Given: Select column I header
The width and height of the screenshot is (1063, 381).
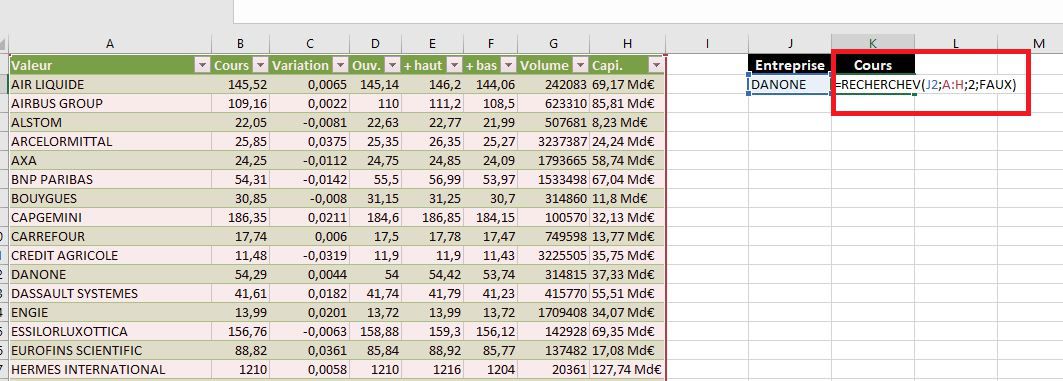Looking at the screenshot, I should click(x=707, y=43).
